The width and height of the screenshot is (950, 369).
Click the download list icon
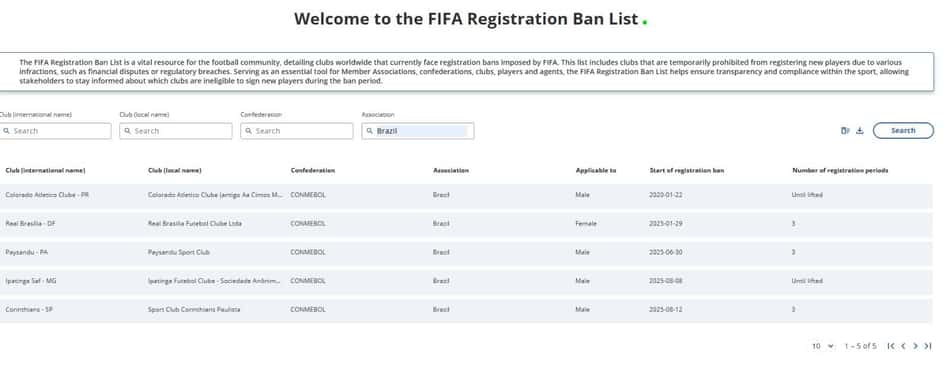point(859,131)
